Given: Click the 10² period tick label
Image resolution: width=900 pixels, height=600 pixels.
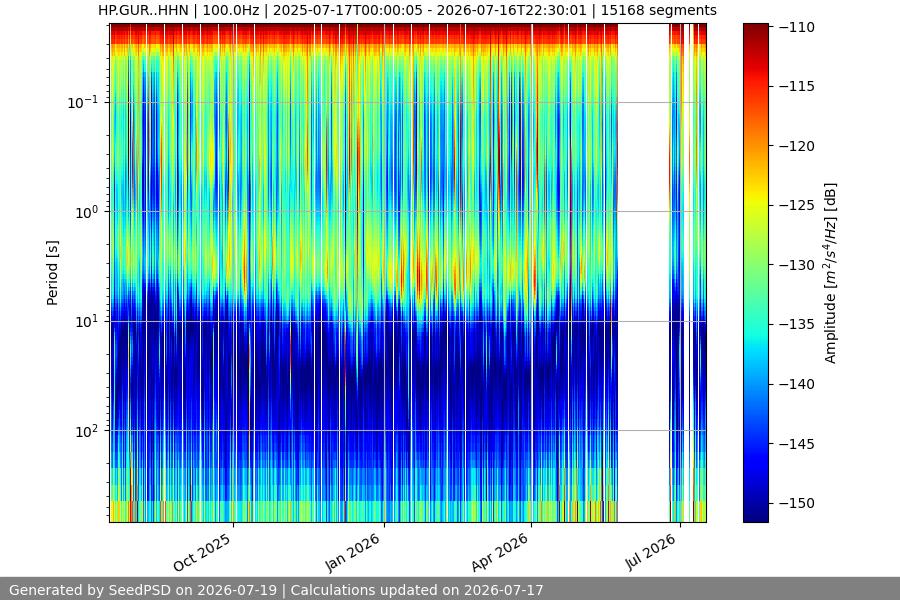Looking at the screenshot, I should pos(87,431).
